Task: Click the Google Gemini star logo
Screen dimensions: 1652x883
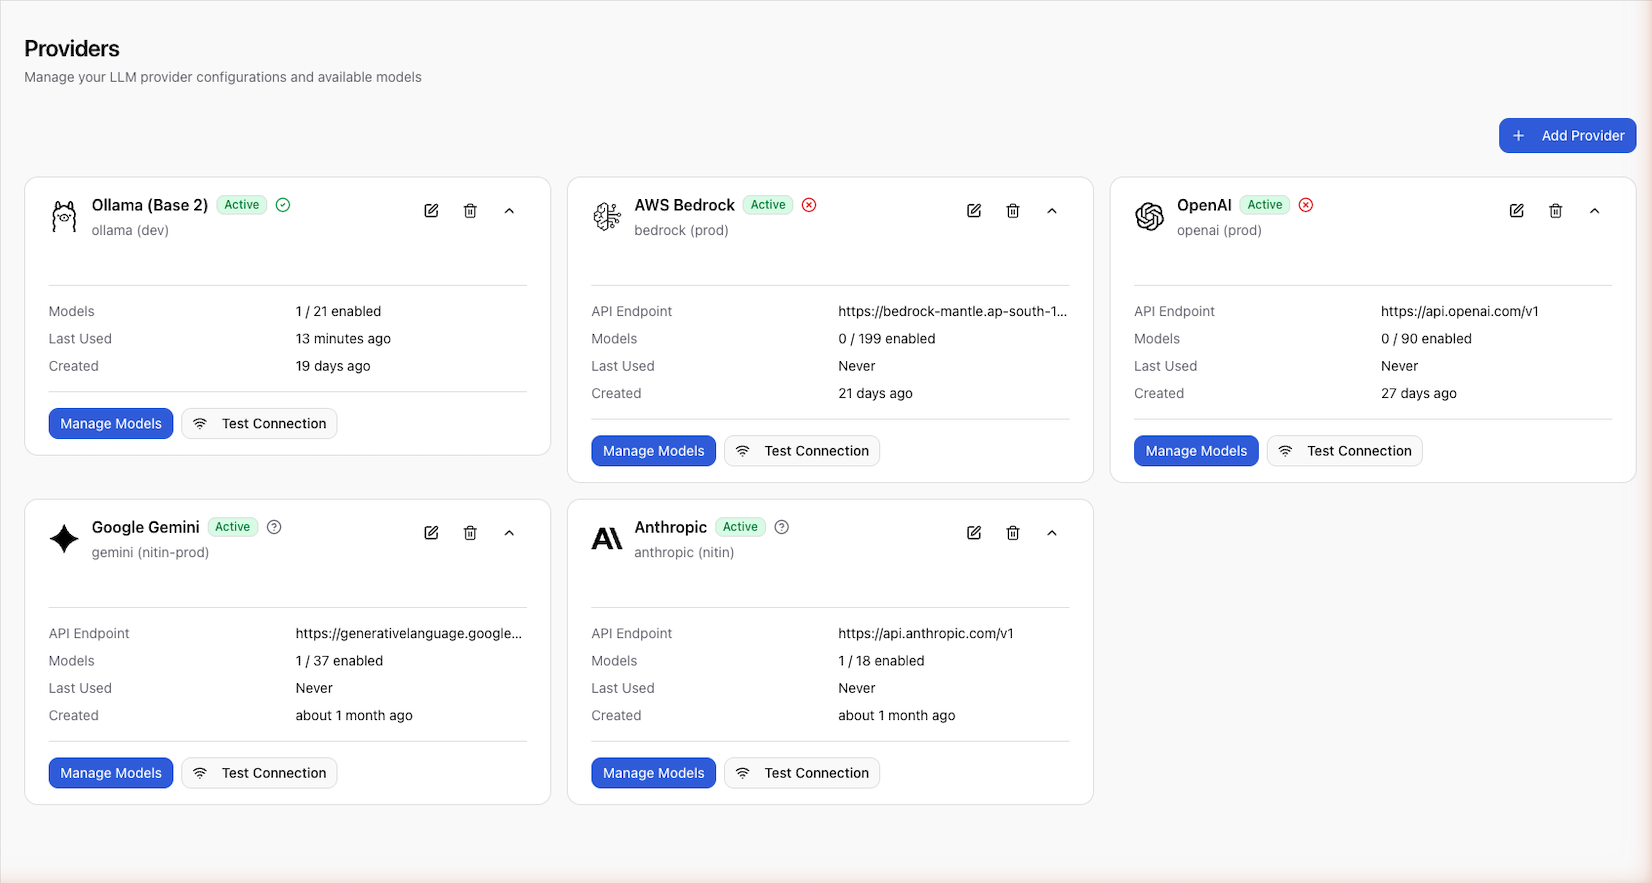Action: tap(64, 538)
